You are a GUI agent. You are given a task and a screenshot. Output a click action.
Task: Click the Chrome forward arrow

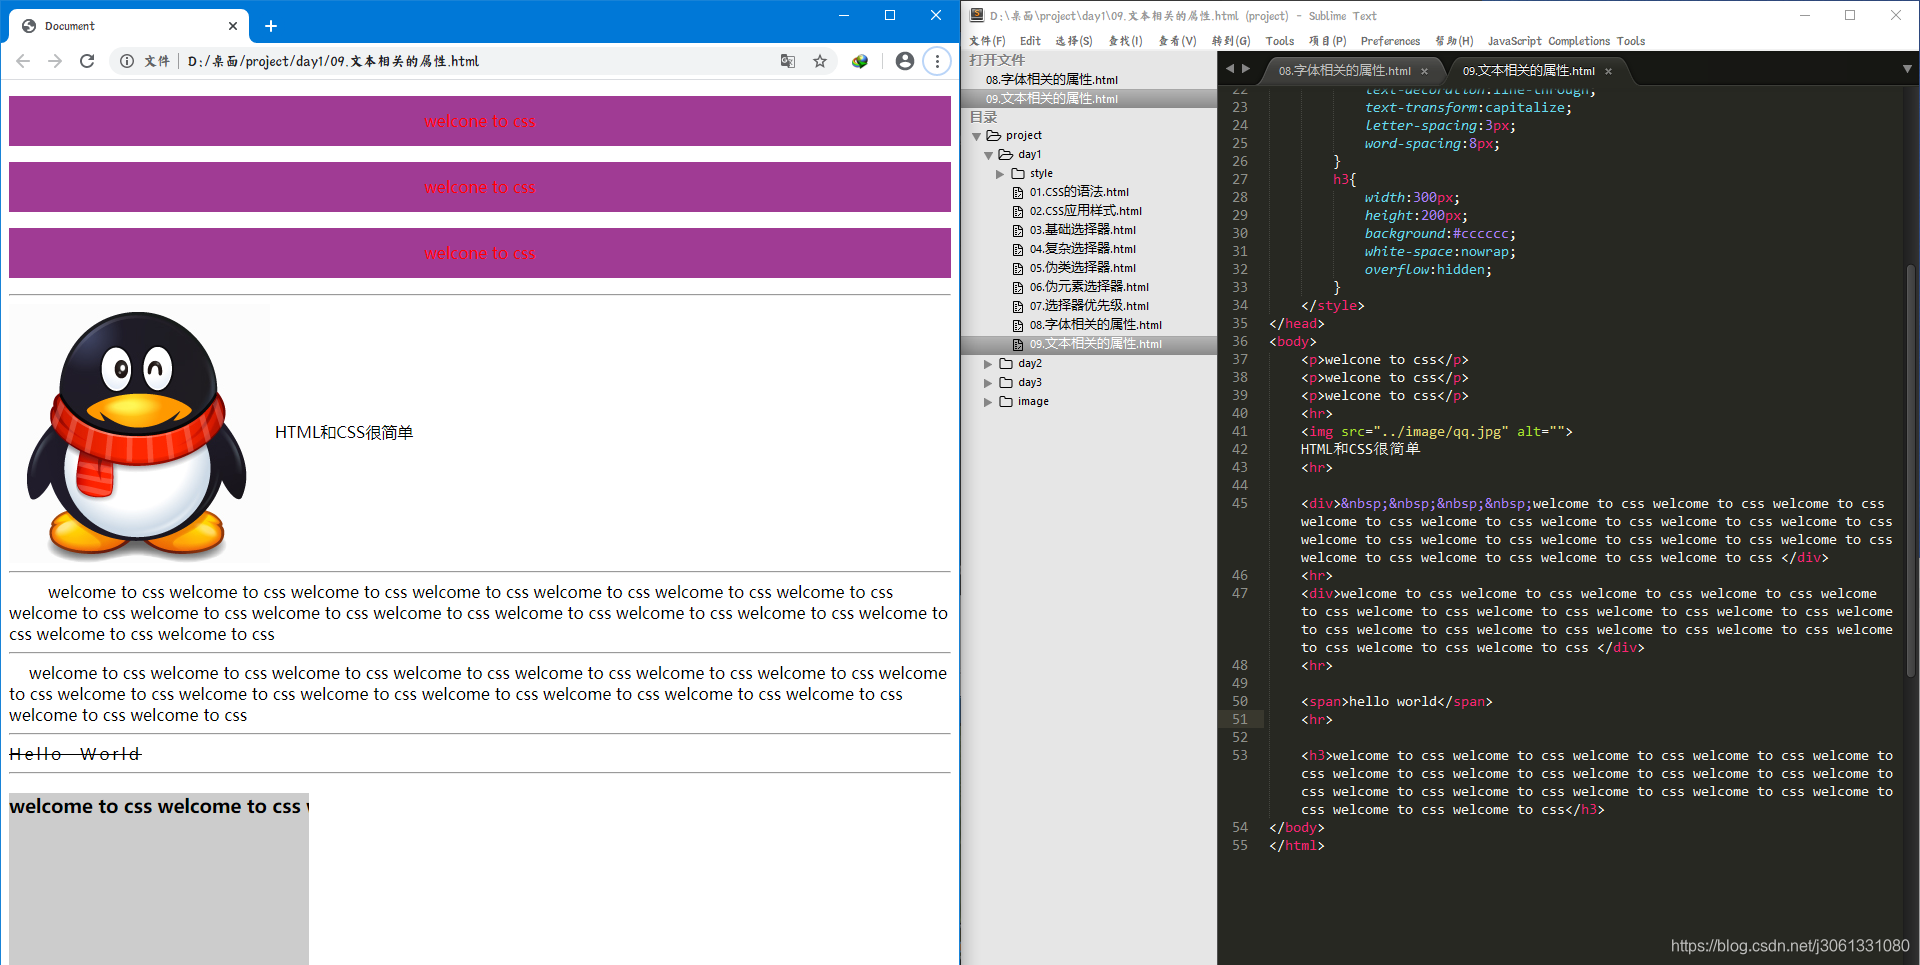(x=55, y=61)
